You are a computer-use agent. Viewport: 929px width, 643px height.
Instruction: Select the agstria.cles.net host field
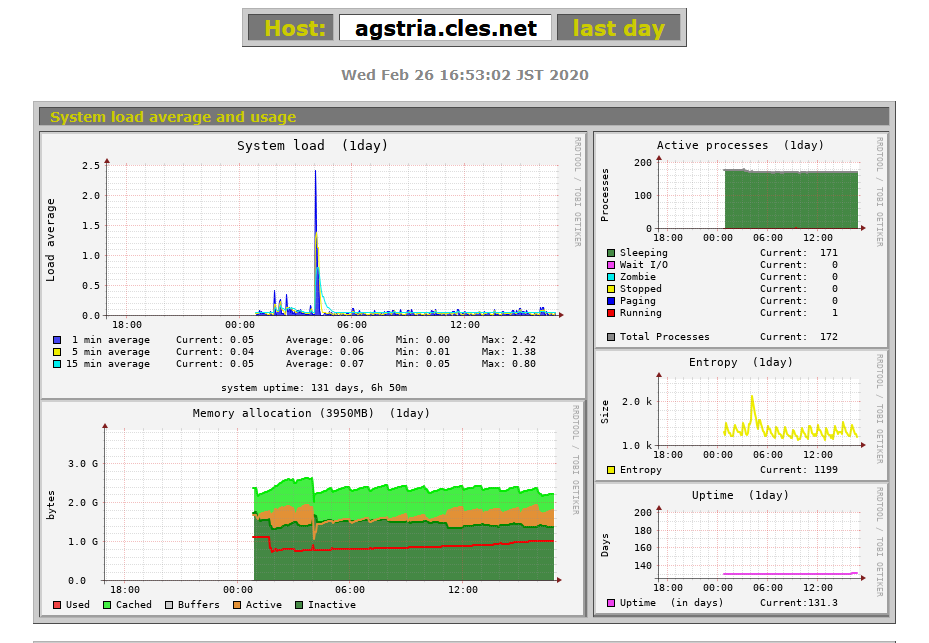point(445,28)
